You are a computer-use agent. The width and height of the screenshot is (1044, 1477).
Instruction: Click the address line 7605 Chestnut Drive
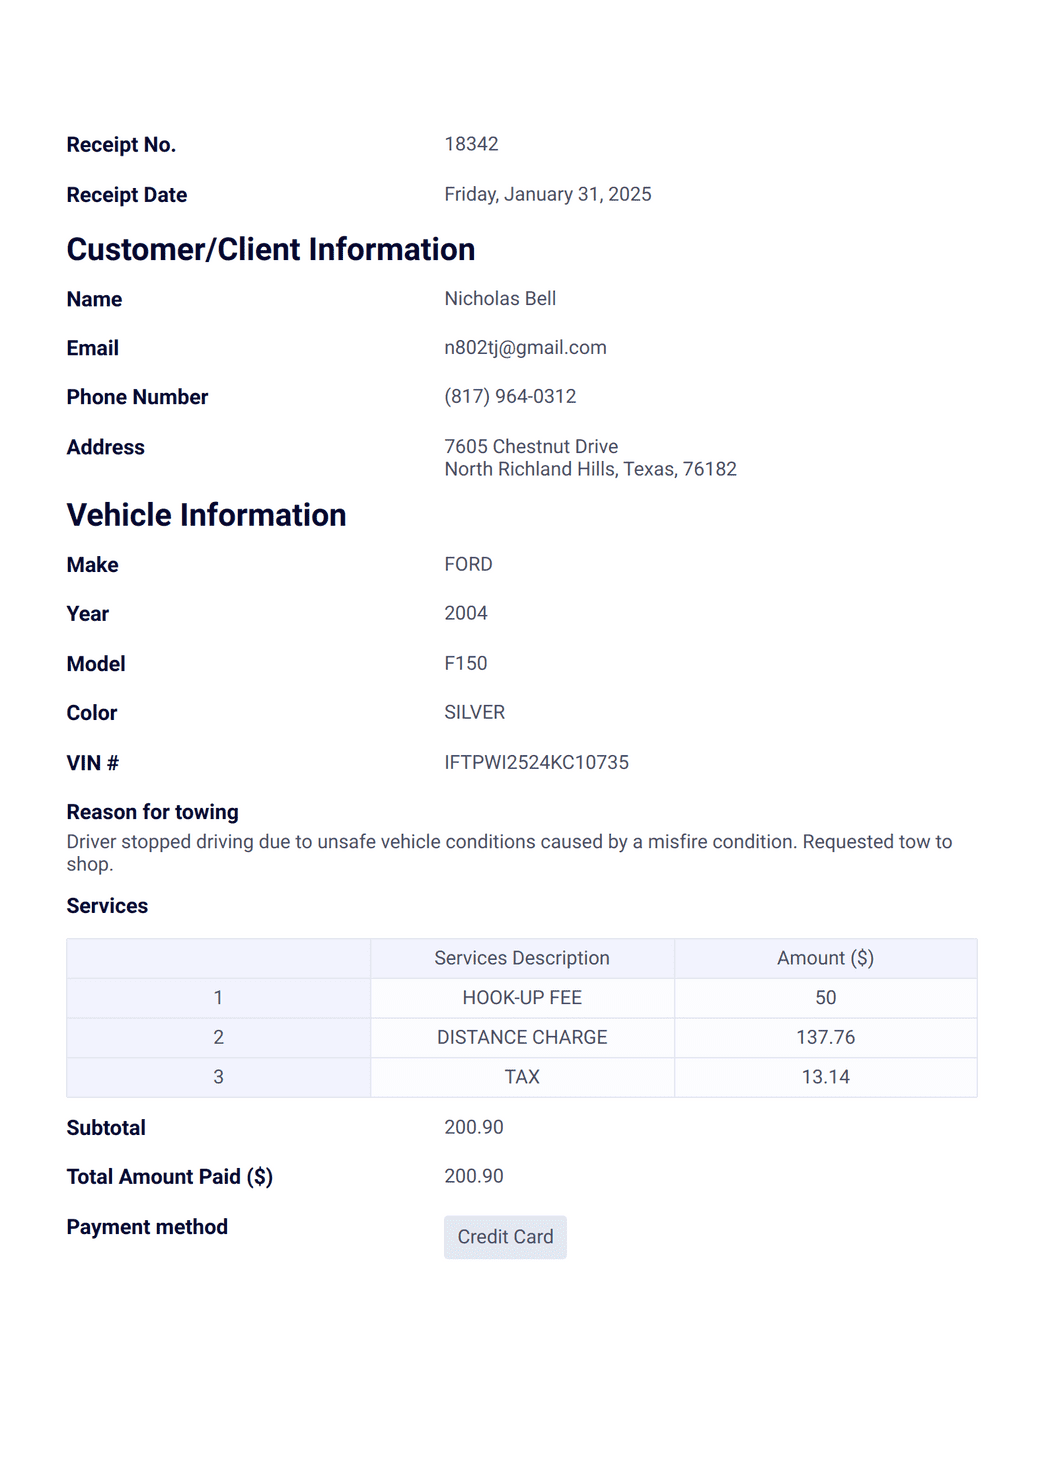531,447
